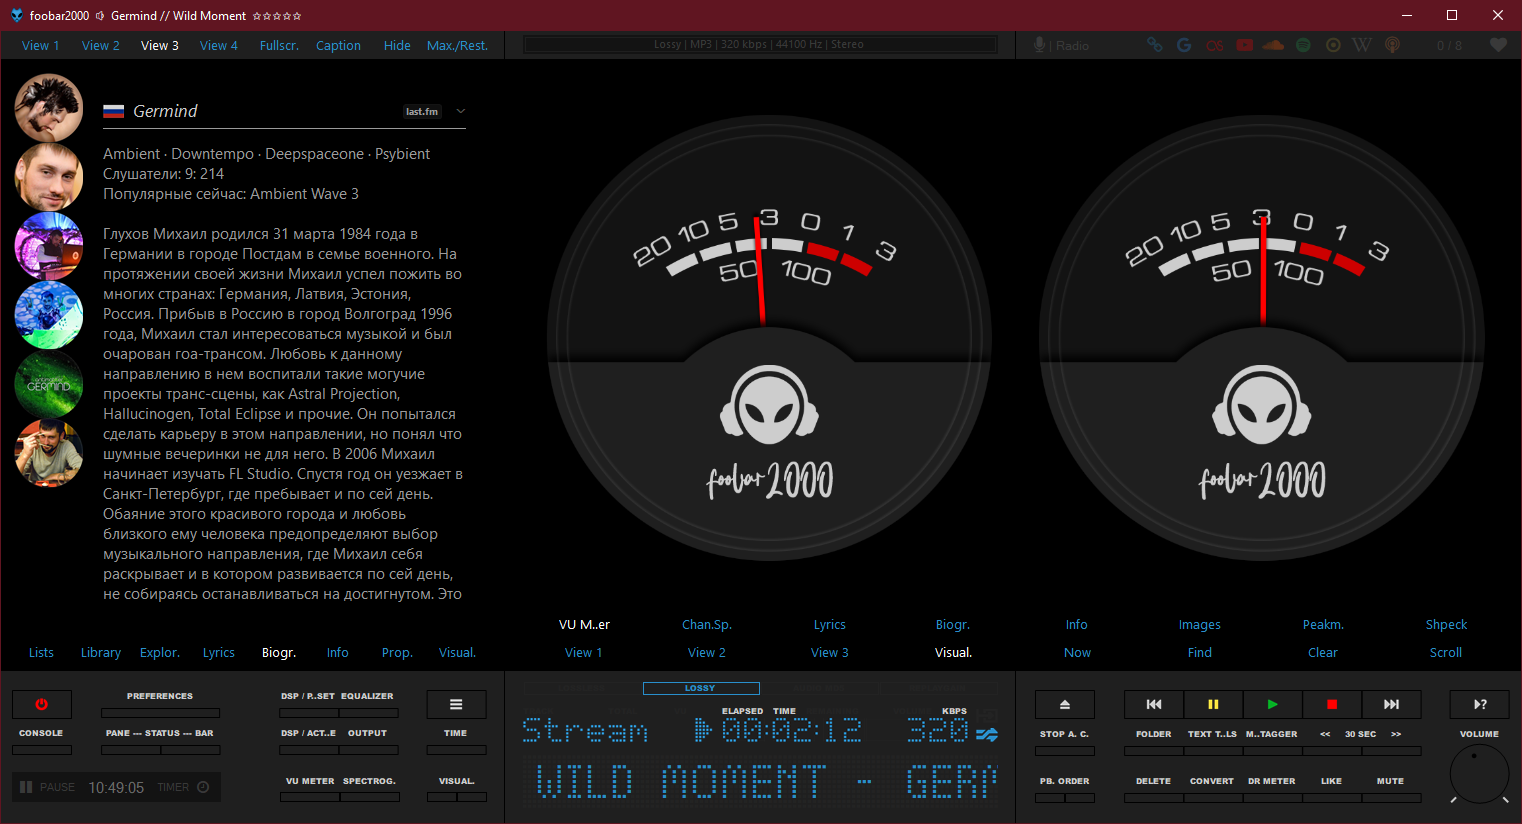Viewport: 1522px width, 824px height.
Task: Pause playback with yellow pause button
Action: 1213,704
